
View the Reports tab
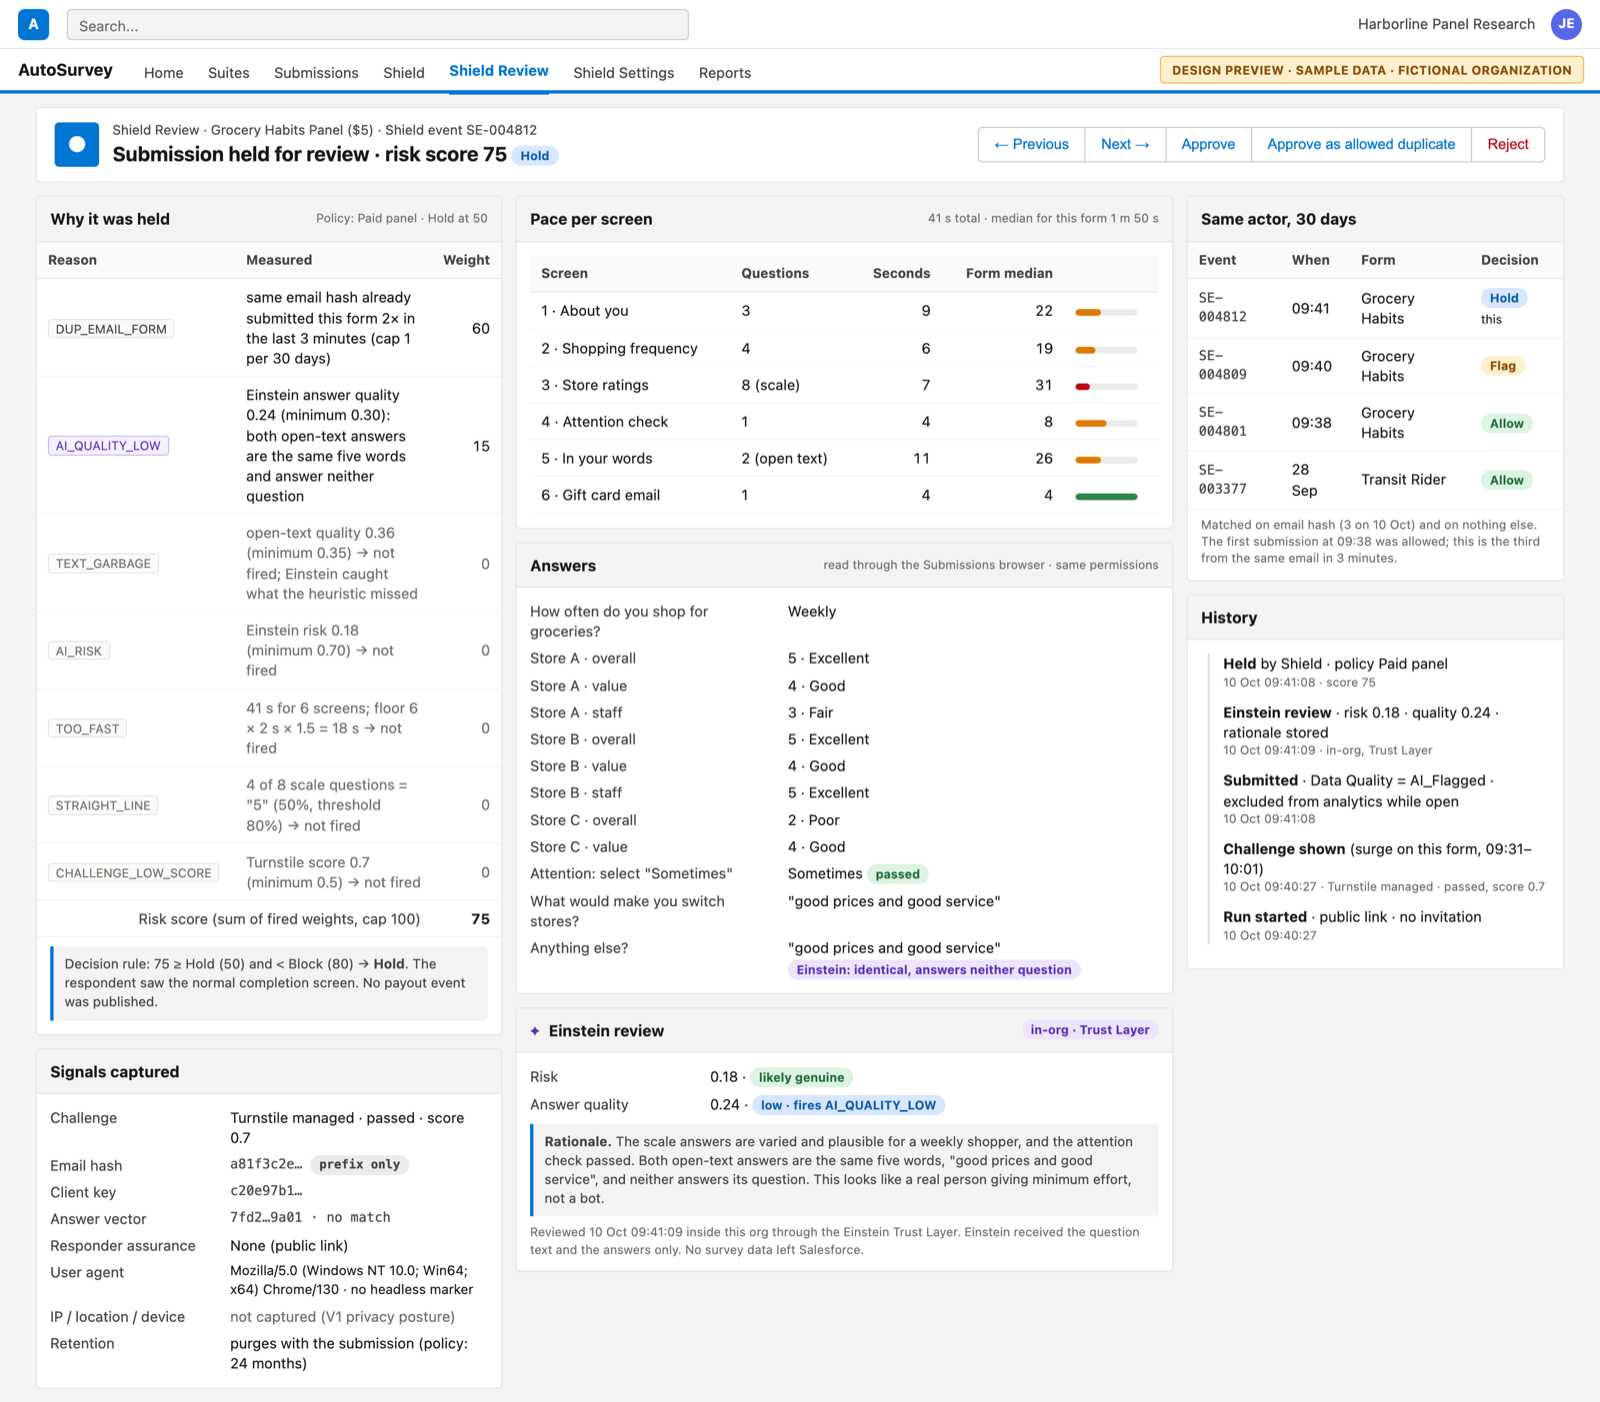[725, 73]
